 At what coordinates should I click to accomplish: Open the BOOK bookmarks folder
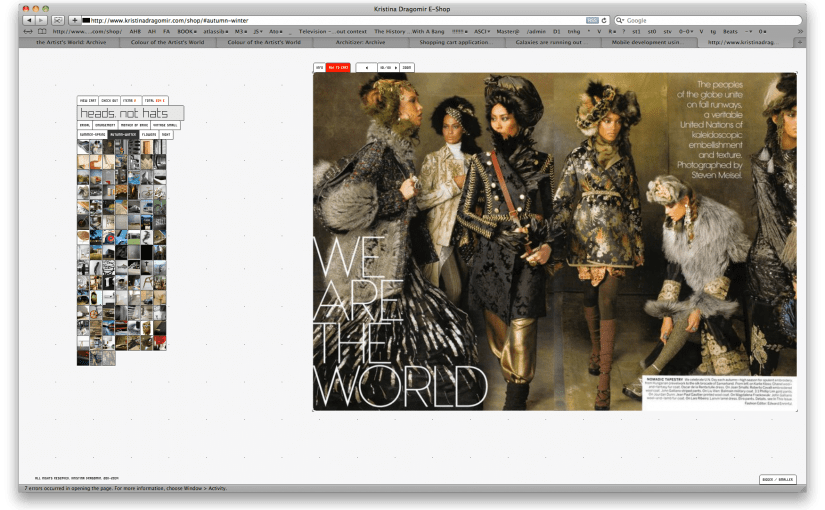pyautogui.click(x=187, y=32)
